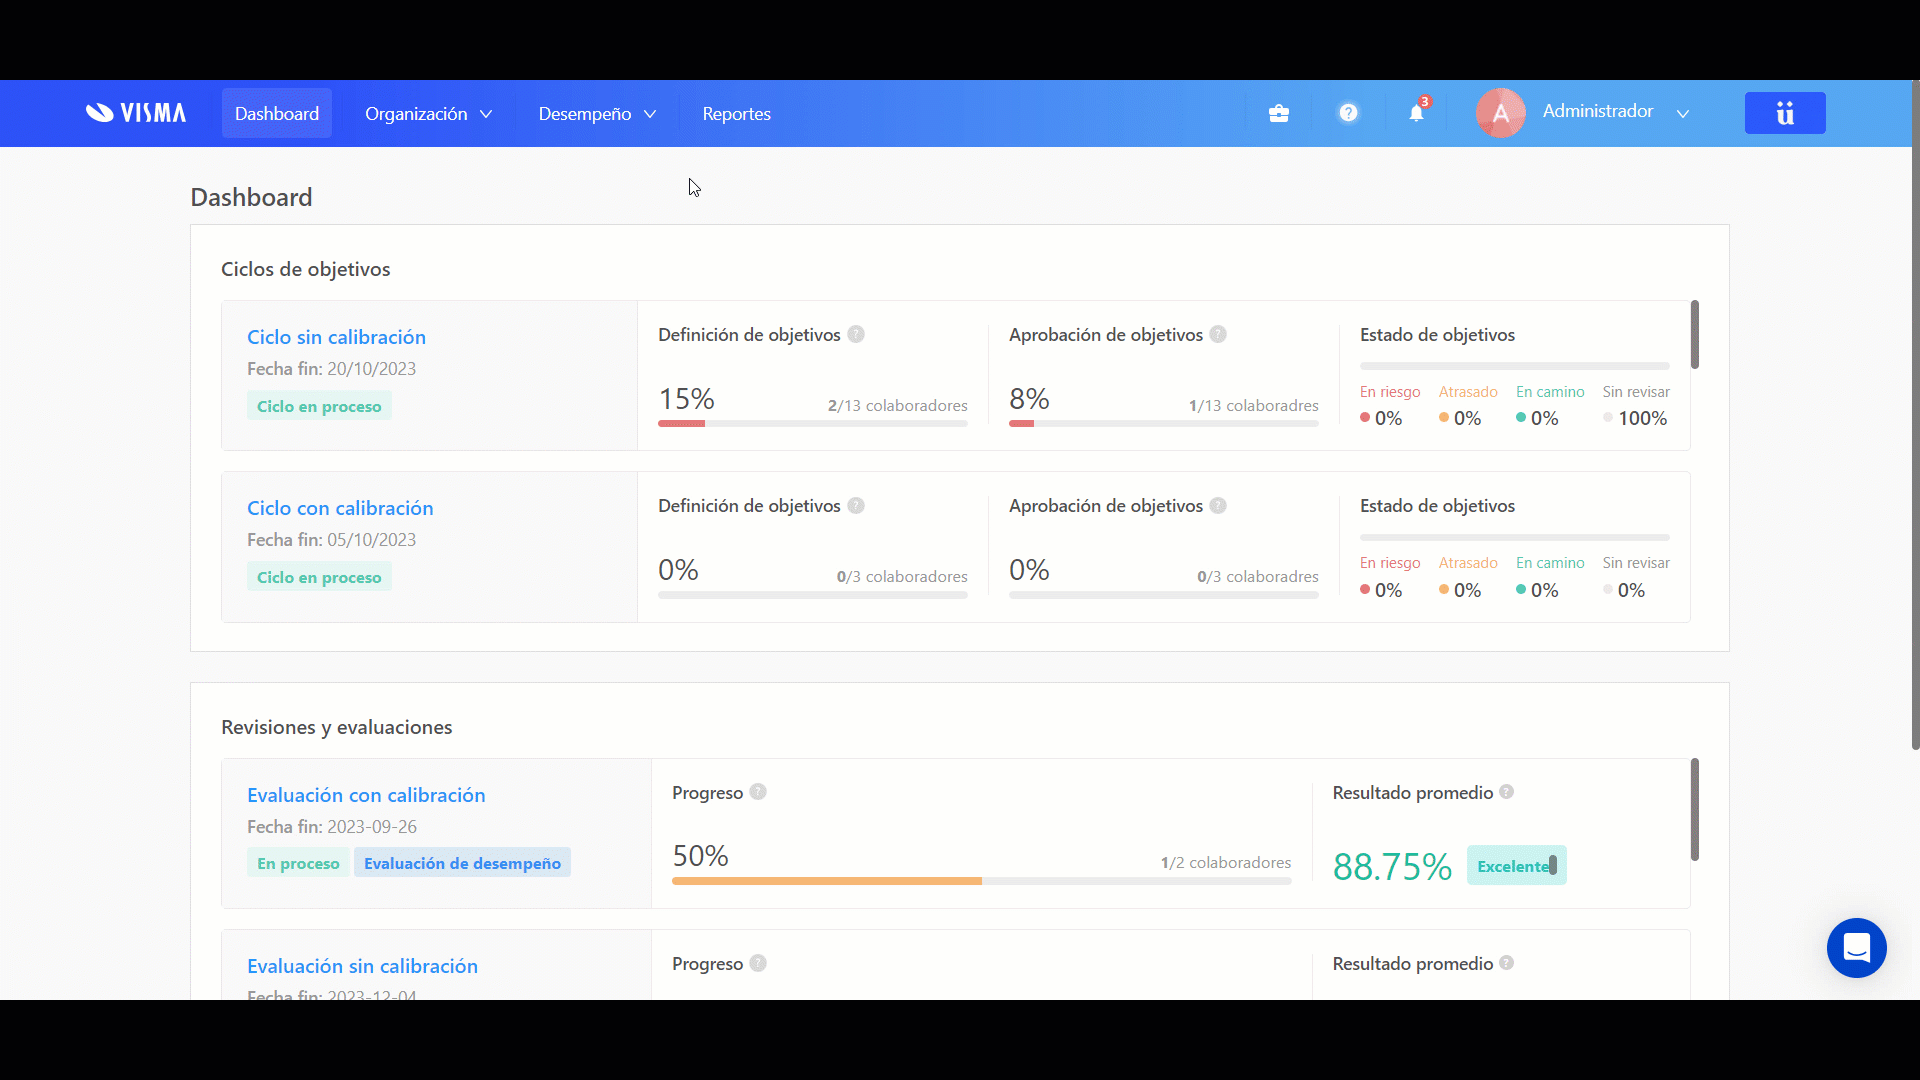The height and width of the screenshot is (1080, 1920).
Task: Open the notifications bell icon
Action: point(1416,113)
